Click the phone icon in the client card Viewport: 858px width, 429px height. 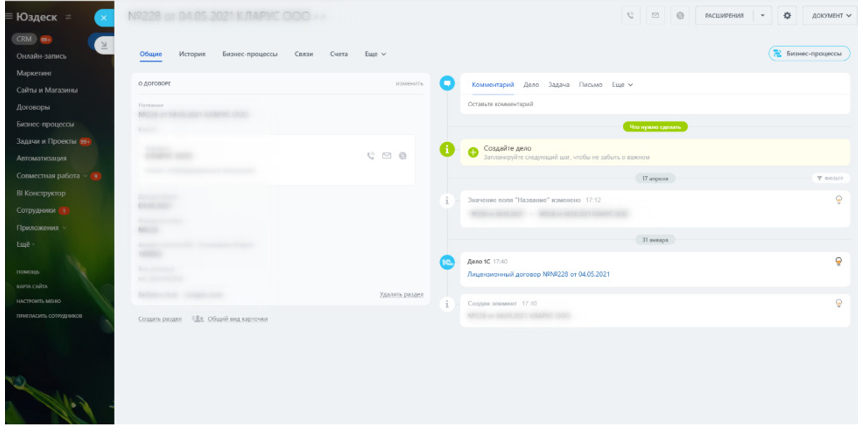click(370, 156)
